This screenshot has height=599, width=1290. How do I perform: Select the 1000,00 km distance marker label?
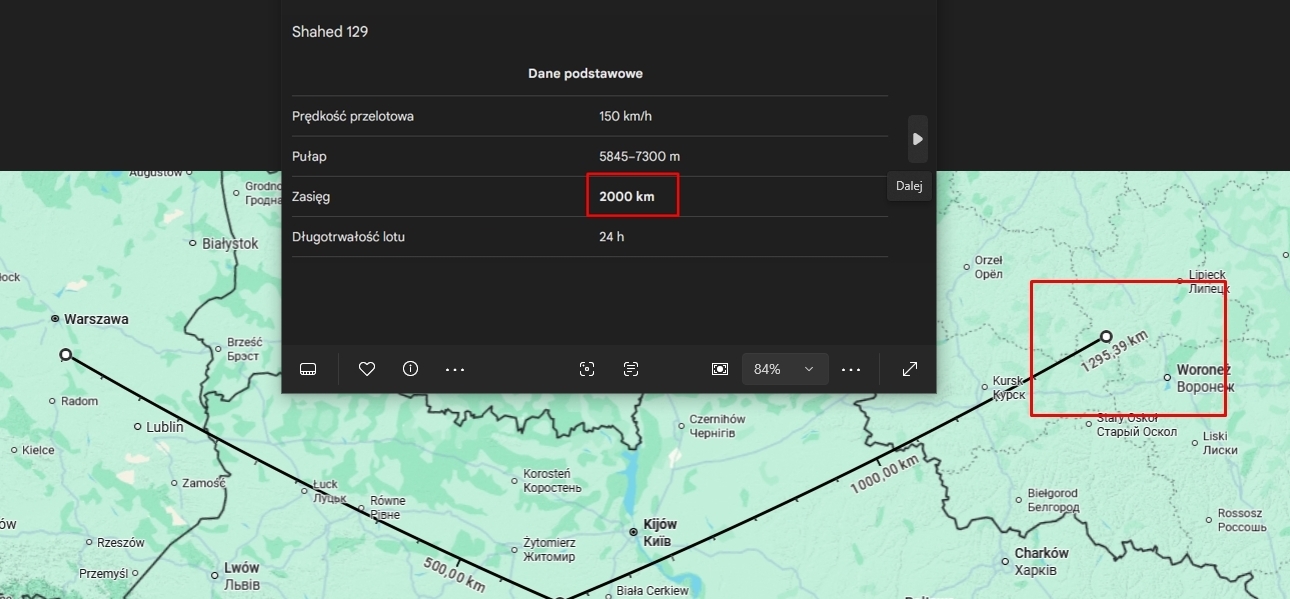(x=884, y=475)
